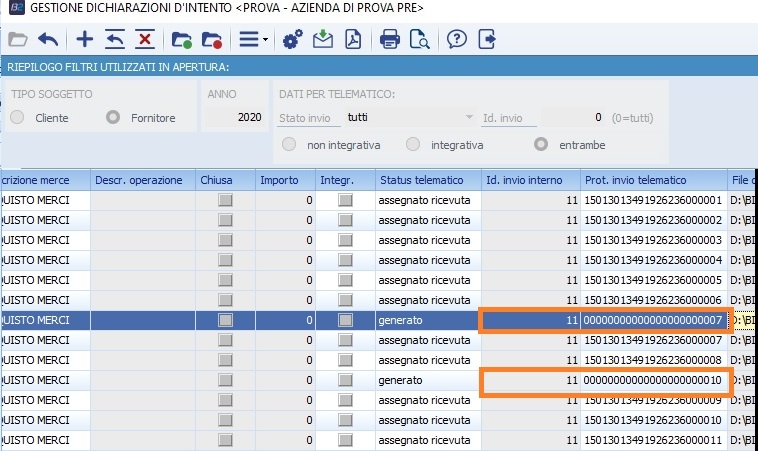The image size is (758, 451).
Task: Click the help question mark icon
Action: pyautogui.click(x=456, y=40)
